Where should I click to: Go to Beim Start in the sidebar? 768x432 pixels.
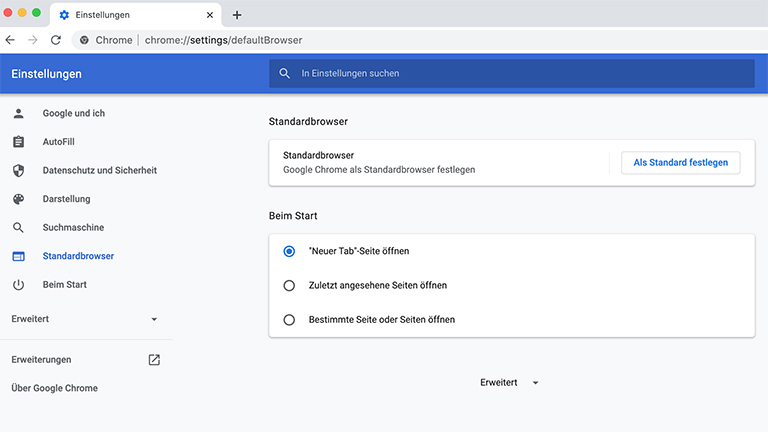tap(64, 285)
